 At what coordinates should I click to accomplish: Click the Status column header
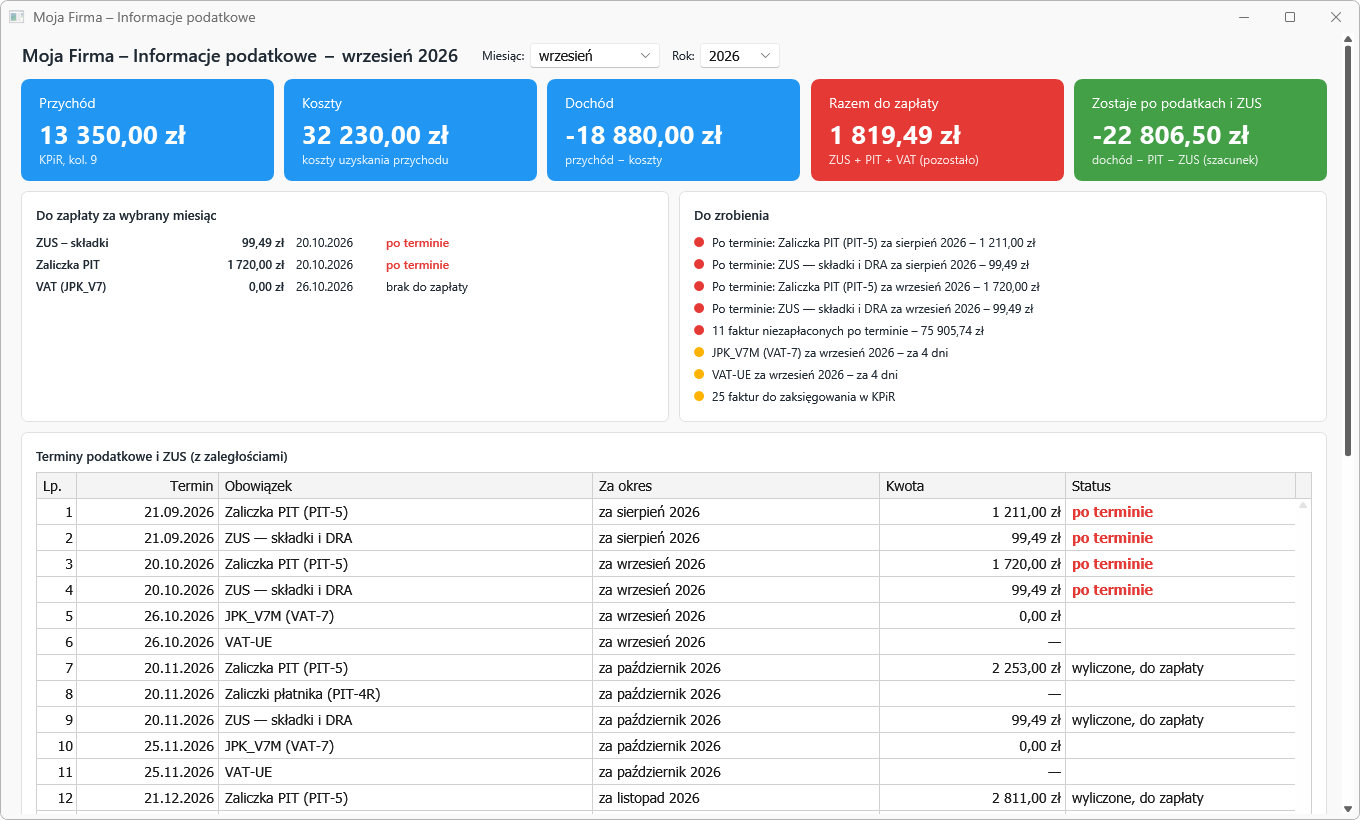[1180, 486]
